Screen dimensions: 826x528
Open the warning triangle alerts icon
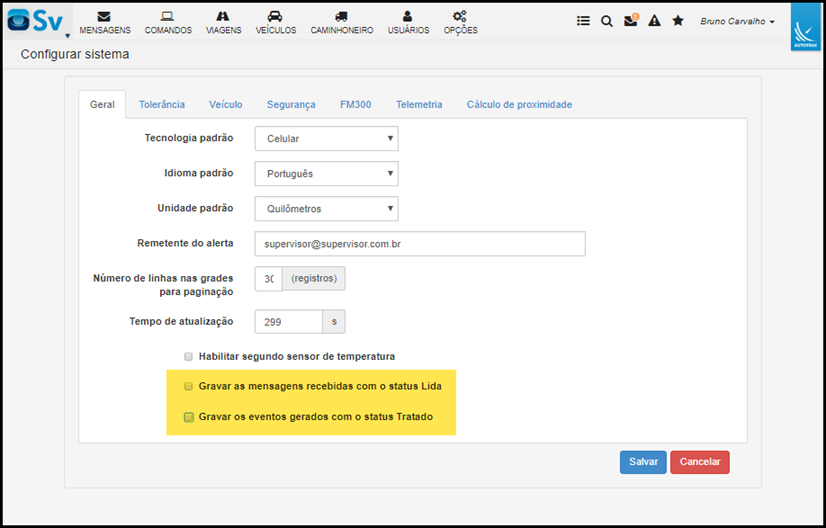[654, 21]
